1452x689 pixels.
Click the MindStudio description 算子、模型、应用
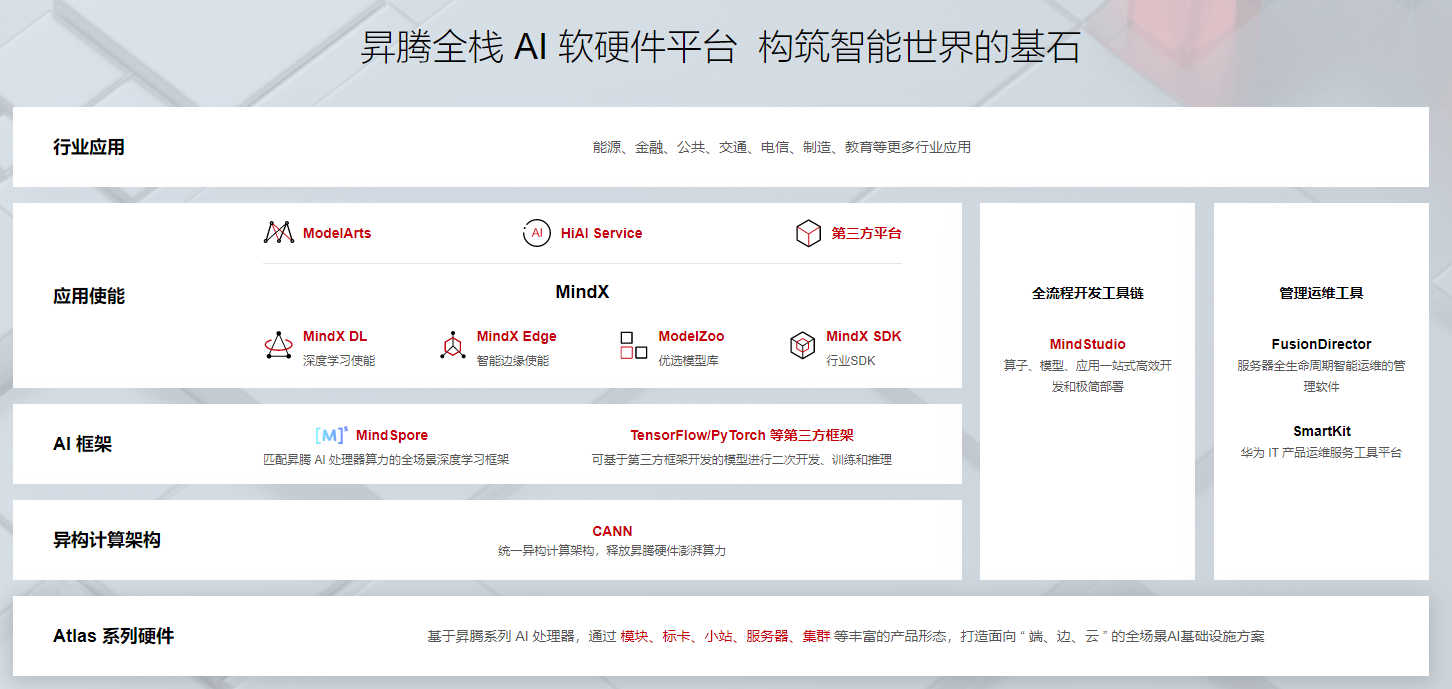[x=1087, y=376]
